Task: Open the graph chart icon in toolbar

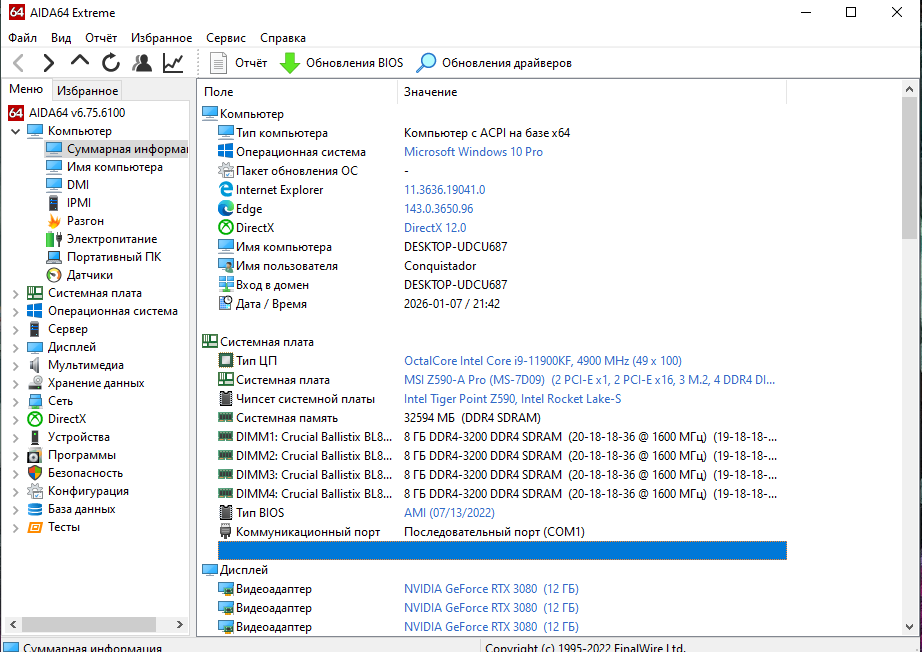Action: pos(173,63)
